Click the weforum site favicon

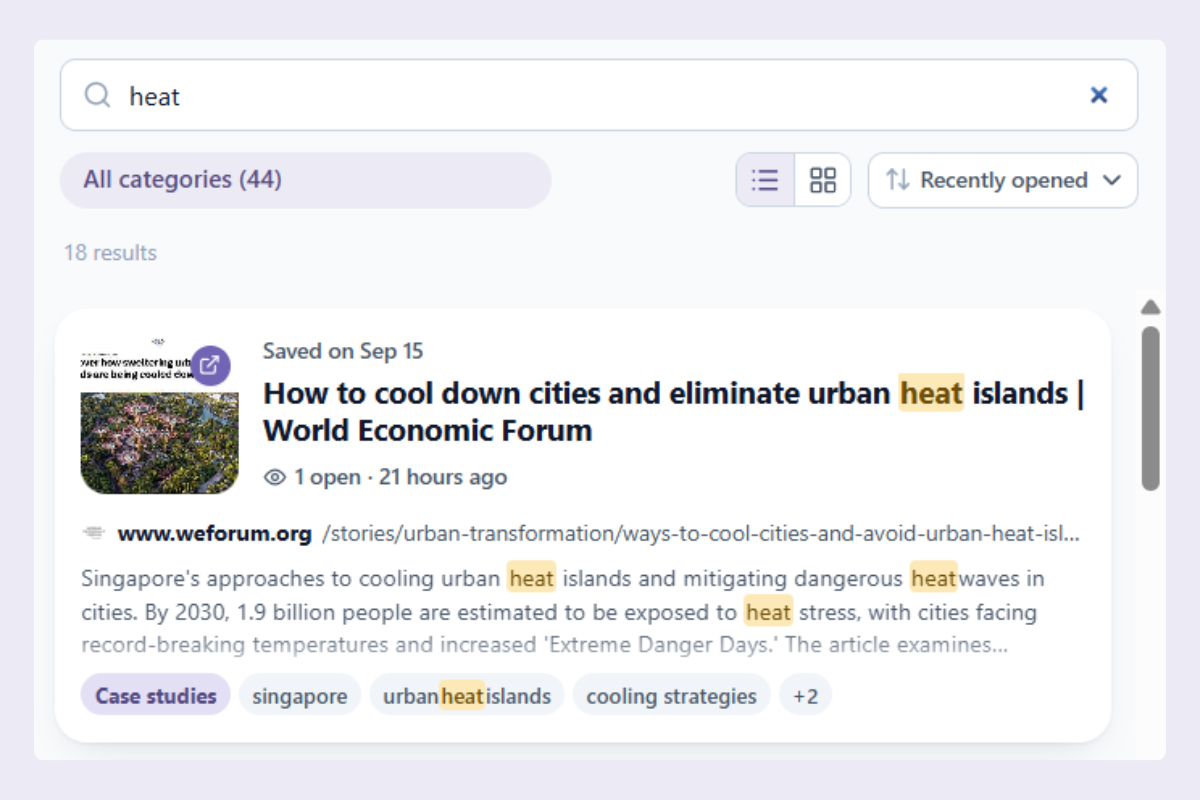point(94,534)
